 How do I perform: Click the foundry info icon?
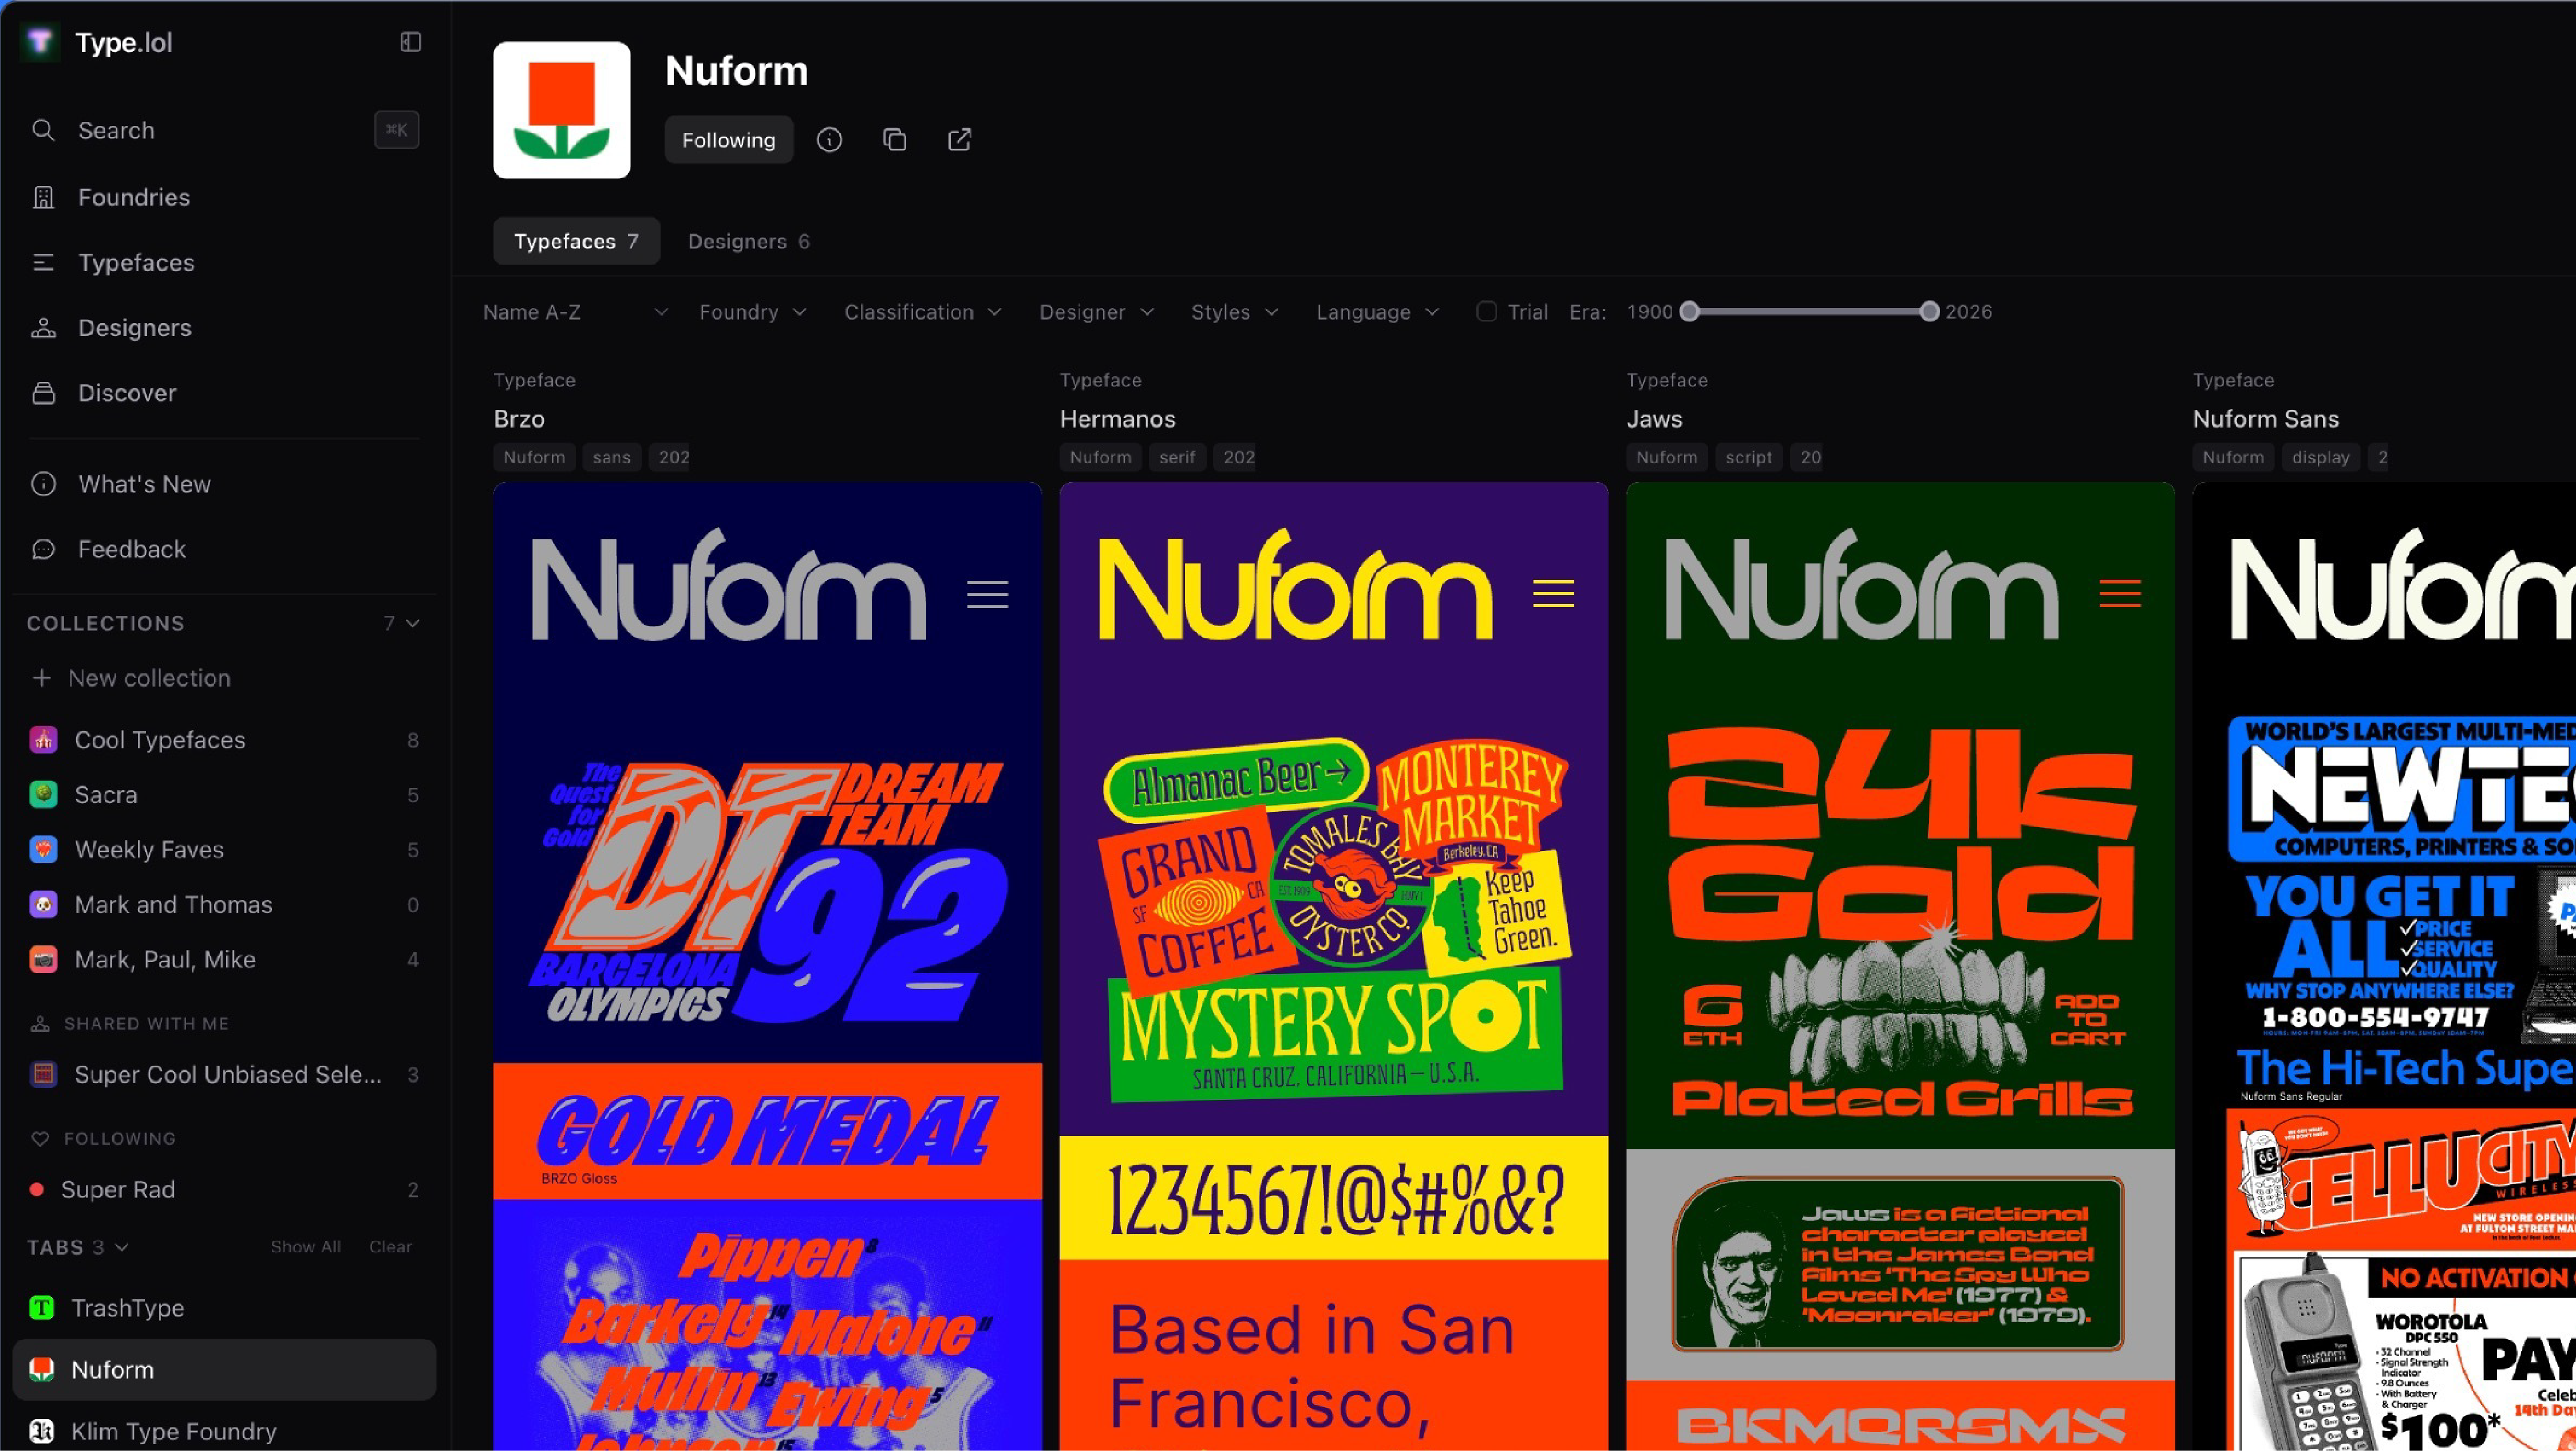coord(829,140)
